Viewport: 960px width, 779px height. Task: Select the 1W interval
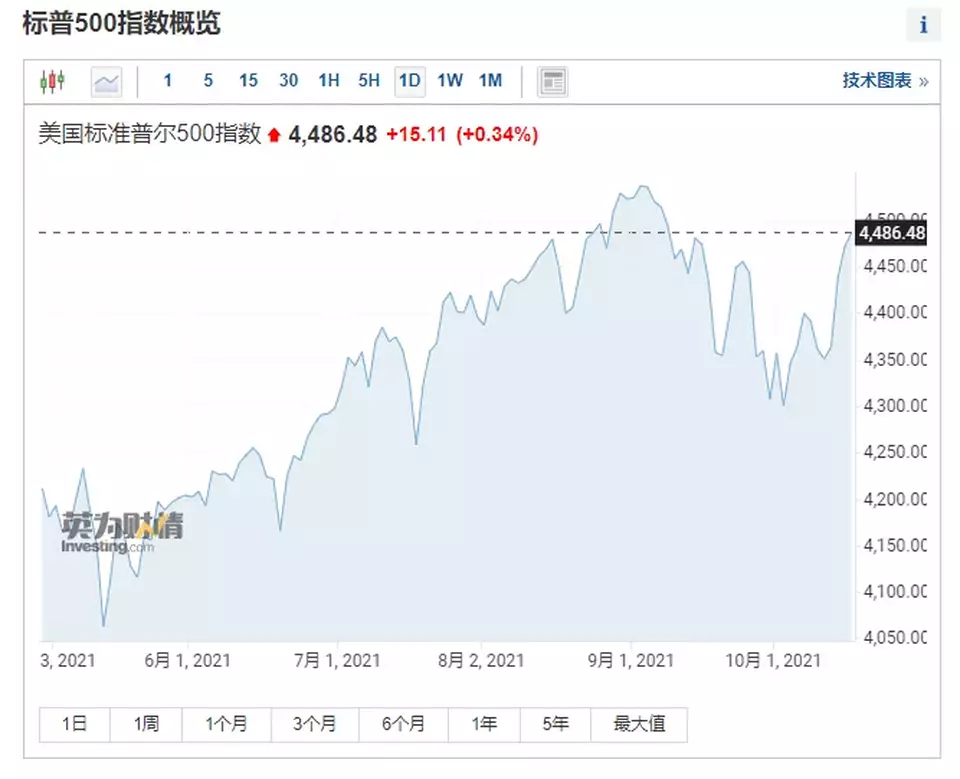450,80
